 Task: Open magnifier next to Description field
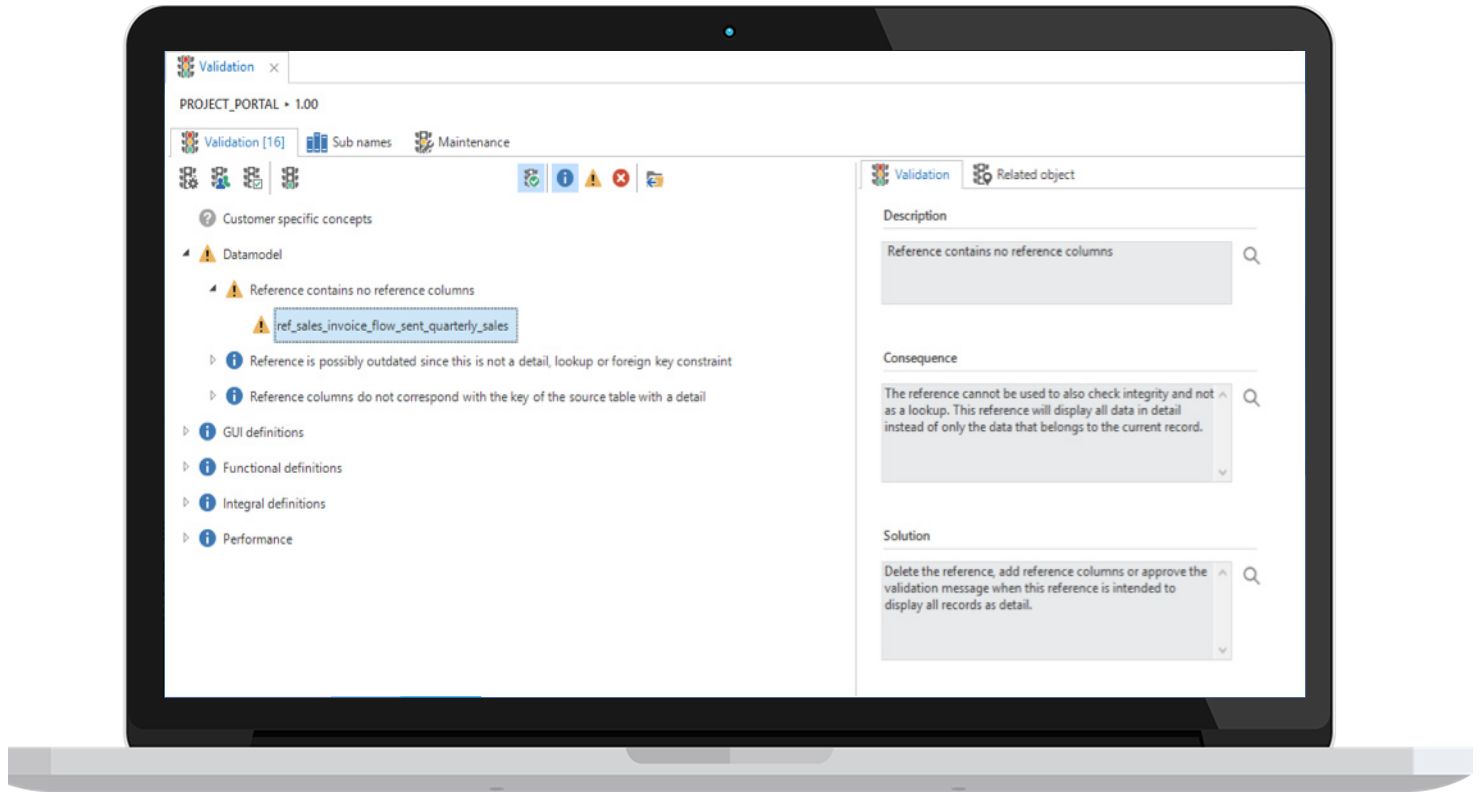pos(1250,256)
